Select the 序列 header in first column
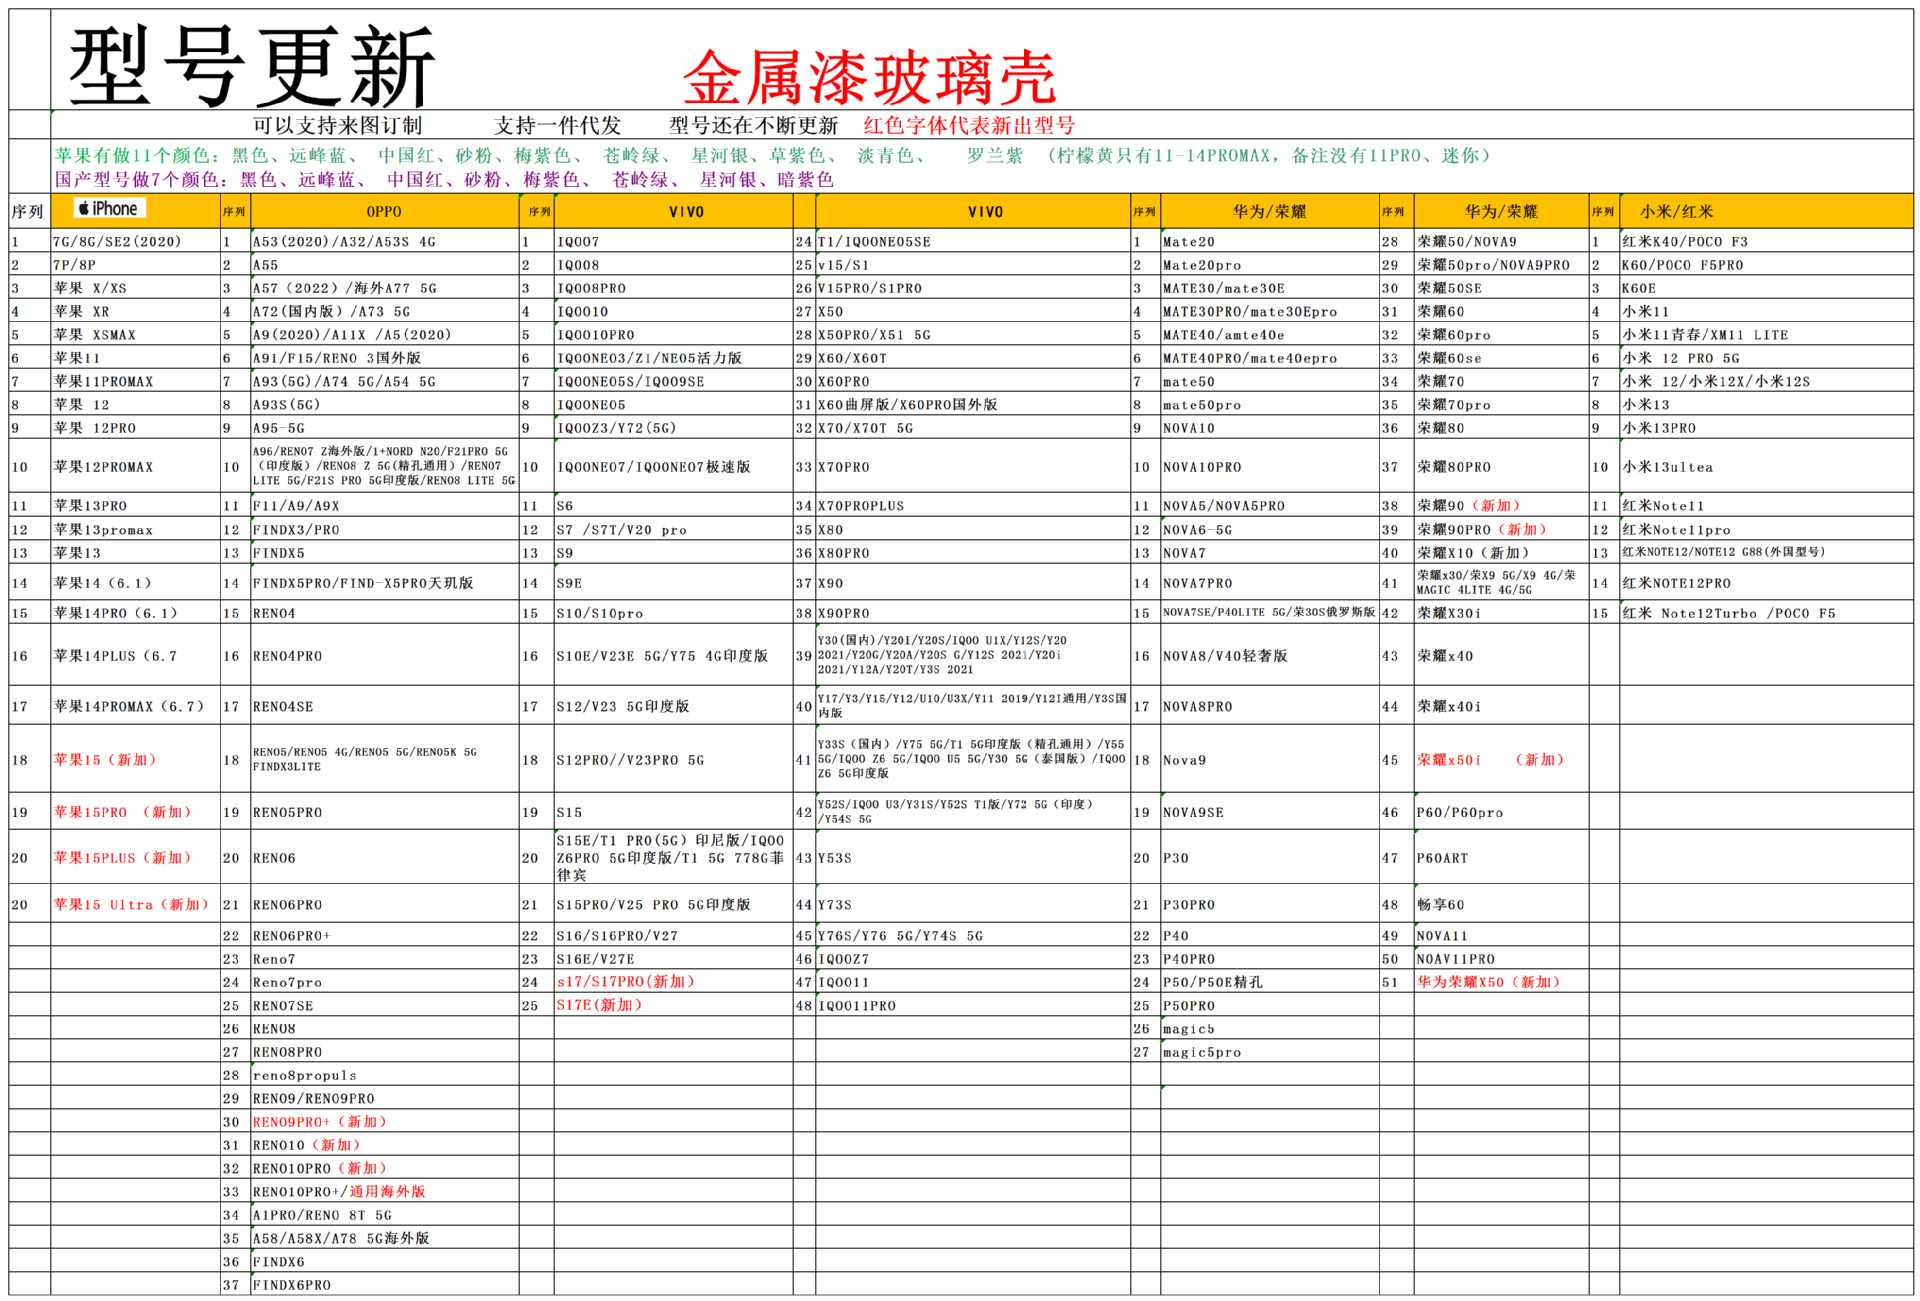1920x1301 pixels. pyautogui.click(x=28, y=212)
